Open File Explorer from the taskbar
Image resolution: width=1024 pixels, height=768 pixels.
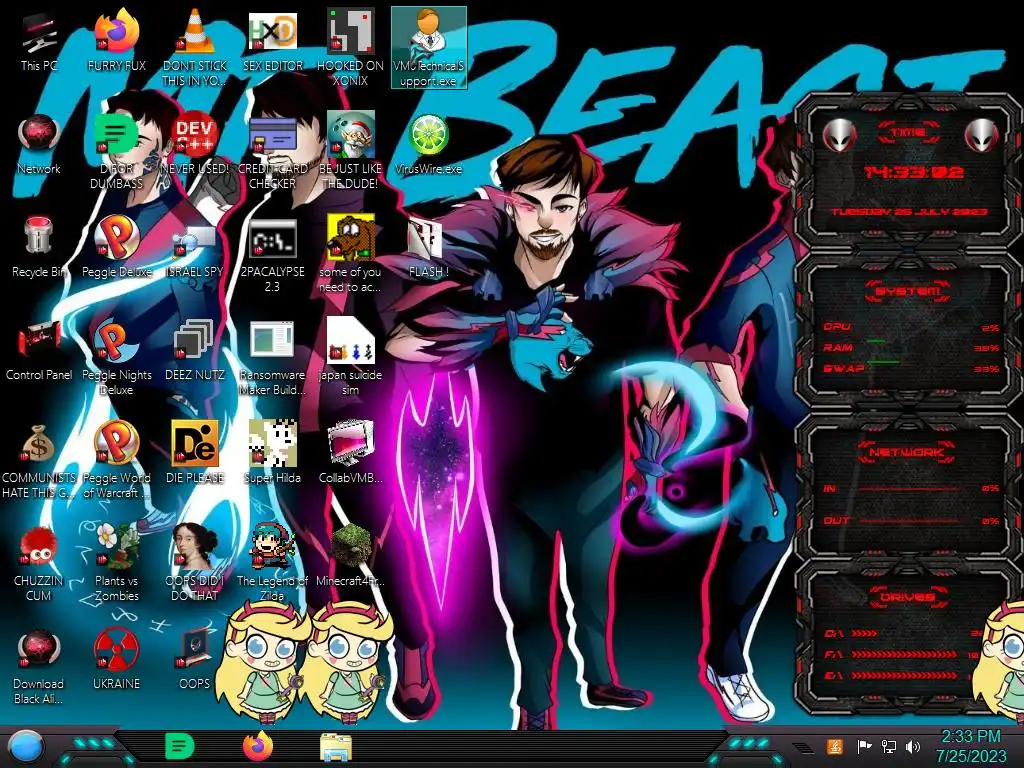pyautogui.click(x=336, y=747)
